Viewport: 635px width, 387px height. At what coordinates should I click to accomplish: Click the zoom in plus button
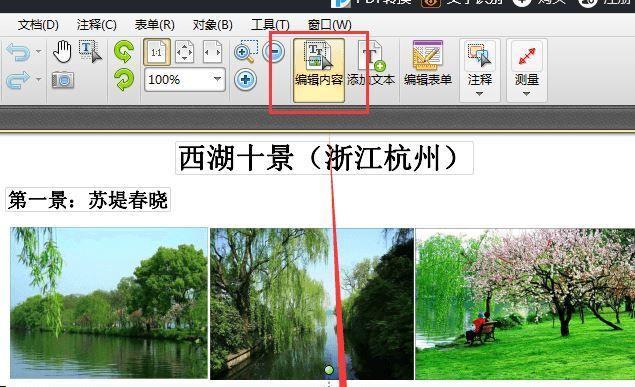(245, 79)
